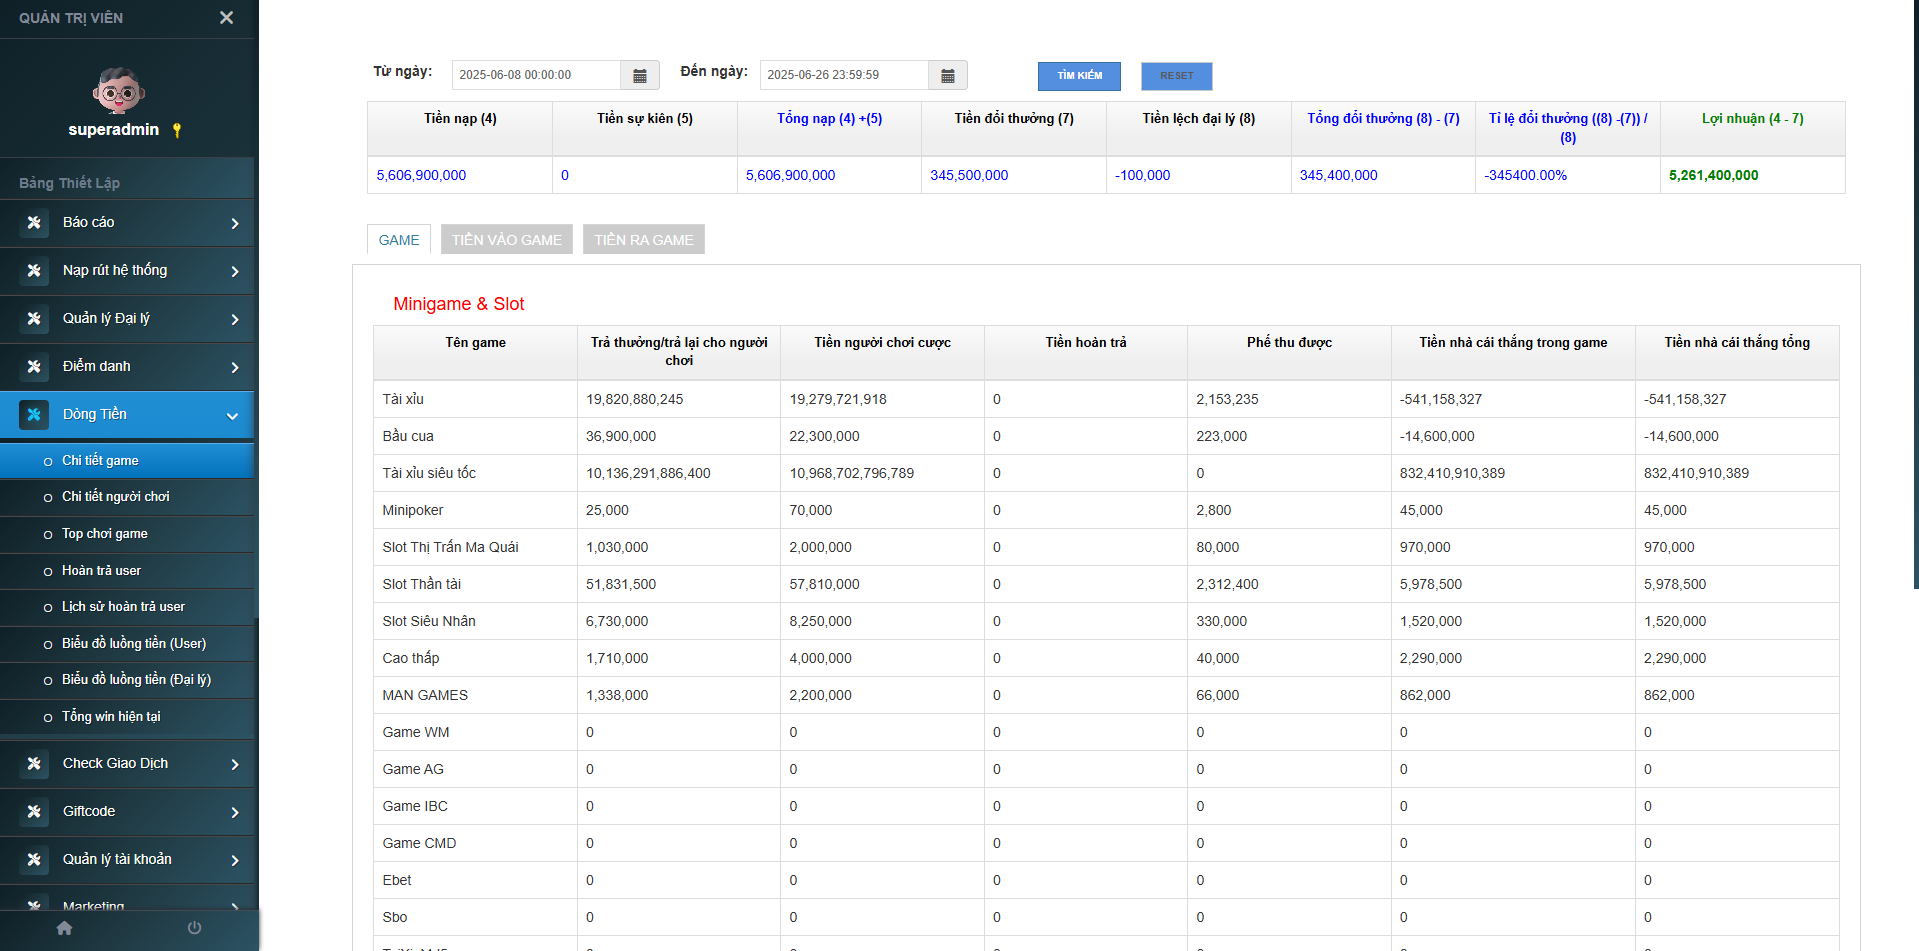Select the MAN GAMES row name
Image resolution: width=1919 pixels, height=951 pixels.
tap(425, 696)
